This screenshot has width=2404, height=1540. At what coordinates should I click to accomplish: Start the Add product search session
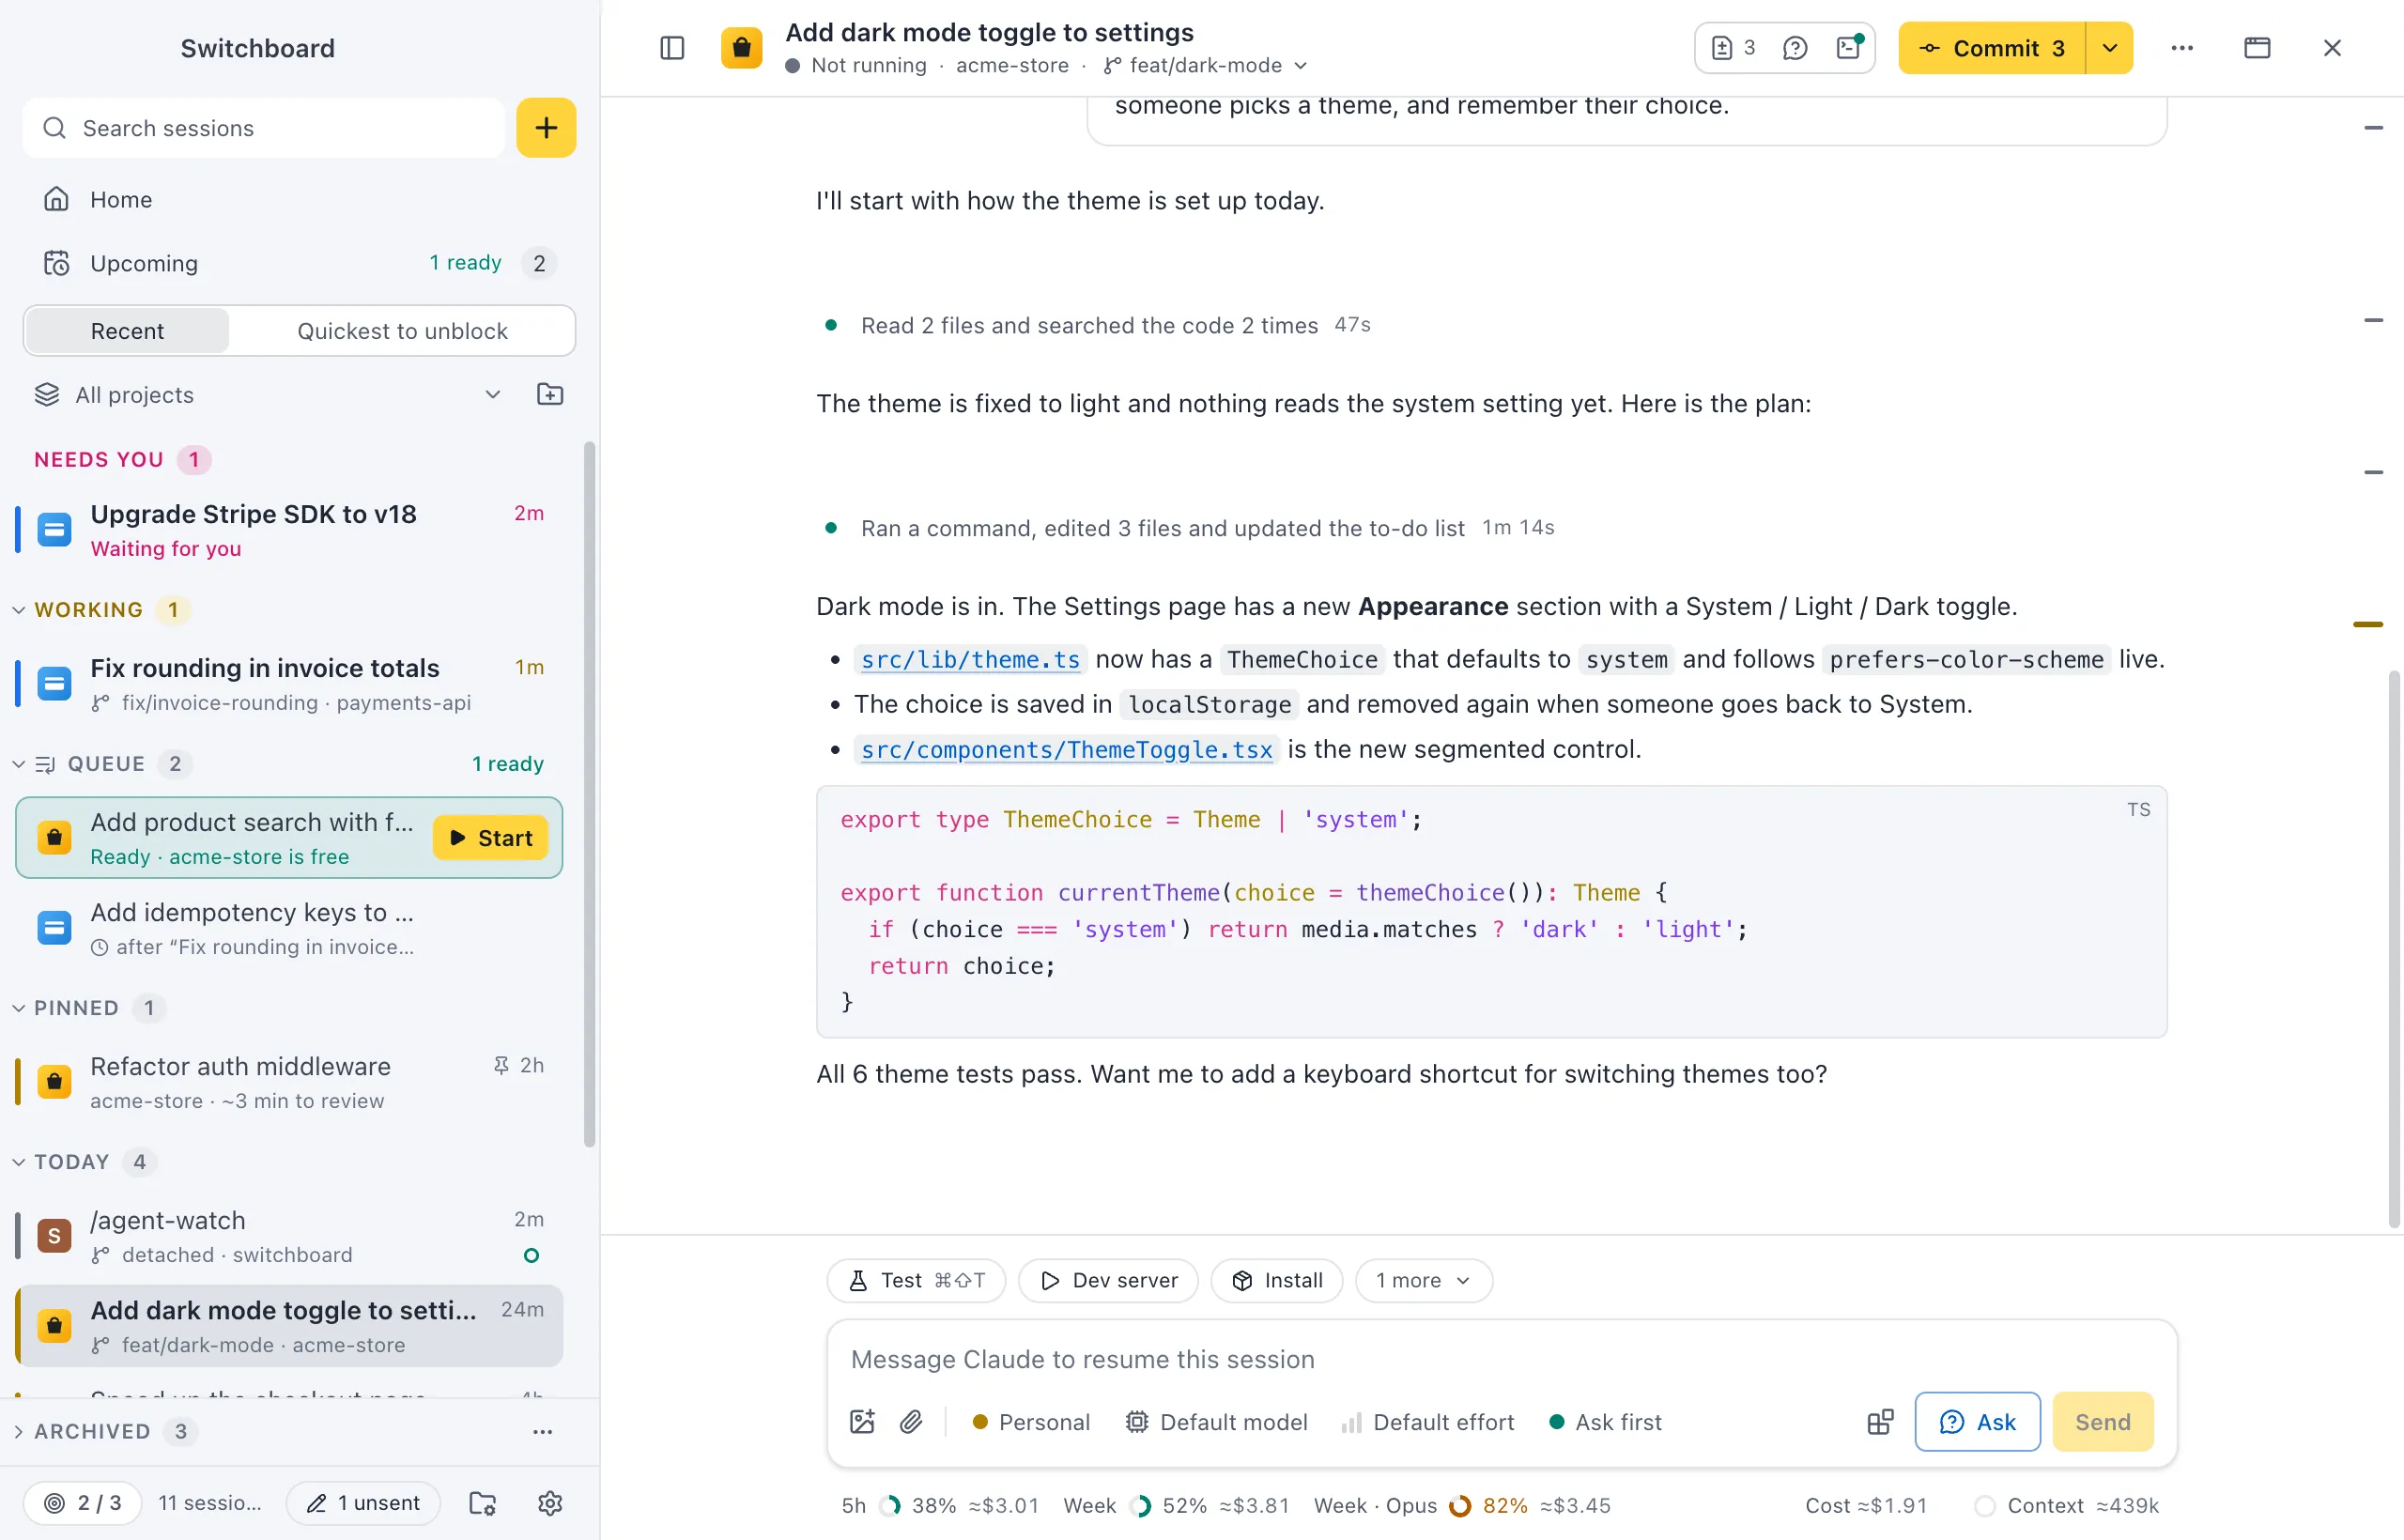490,838
